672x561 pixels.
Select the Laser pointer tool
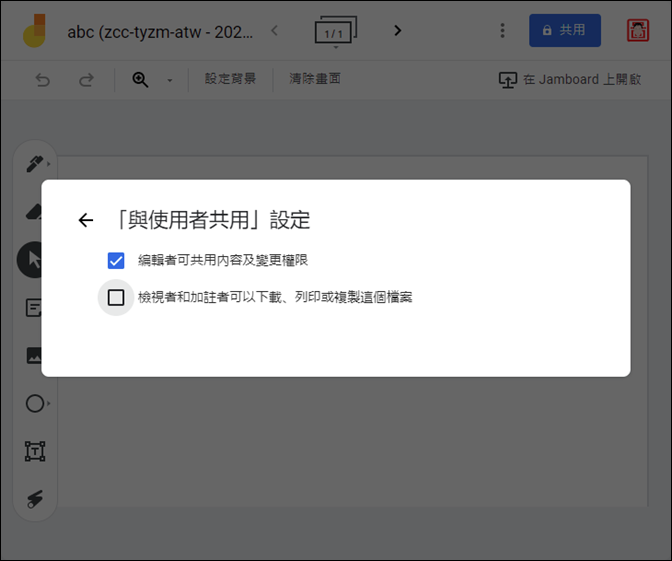pos(35,499)
